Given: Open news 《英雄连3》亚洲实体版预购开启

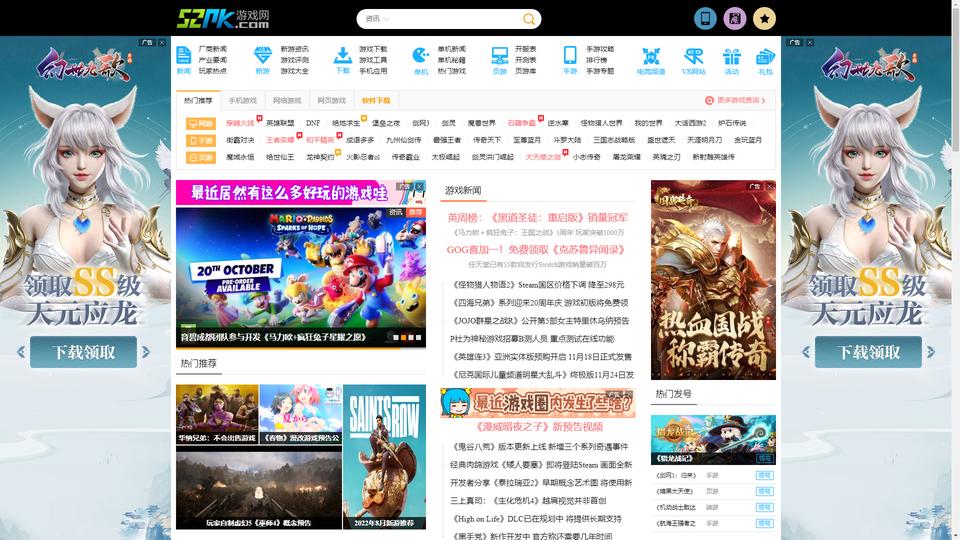Looking at the screenshot, I should [541, 357].
